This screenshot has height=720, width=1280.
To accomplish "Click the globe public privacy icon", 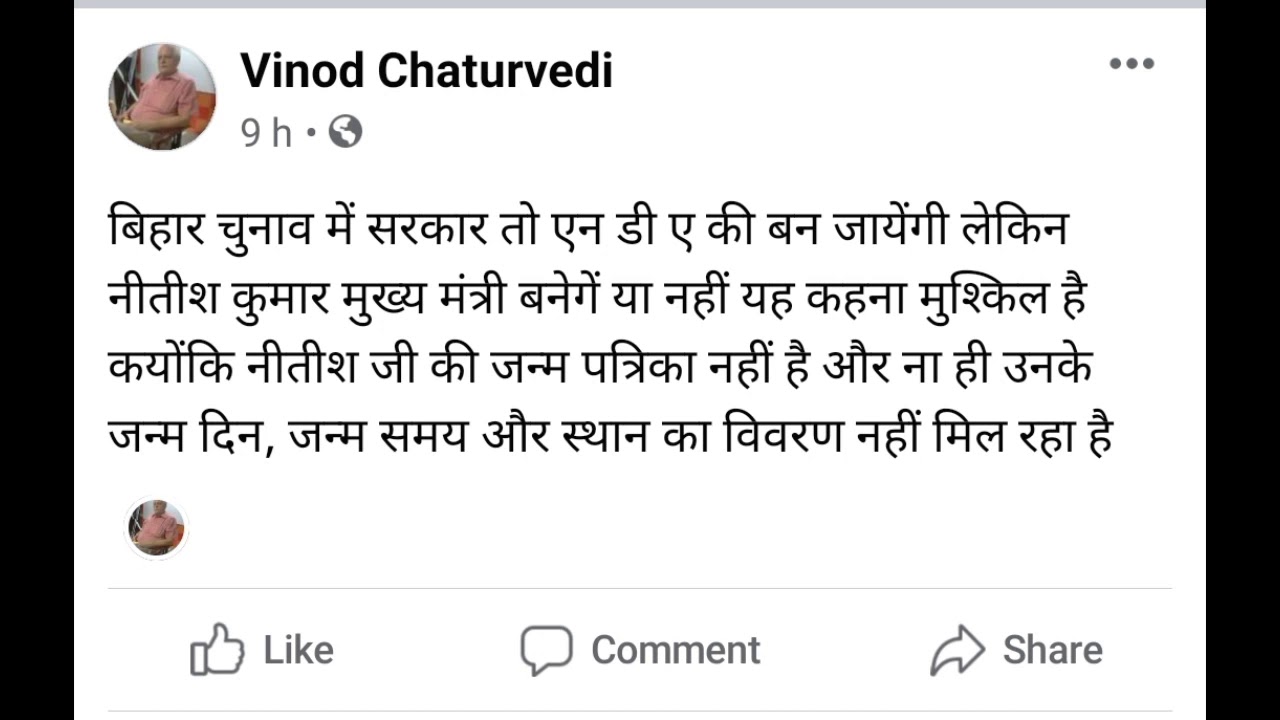I will coord(345,132).
